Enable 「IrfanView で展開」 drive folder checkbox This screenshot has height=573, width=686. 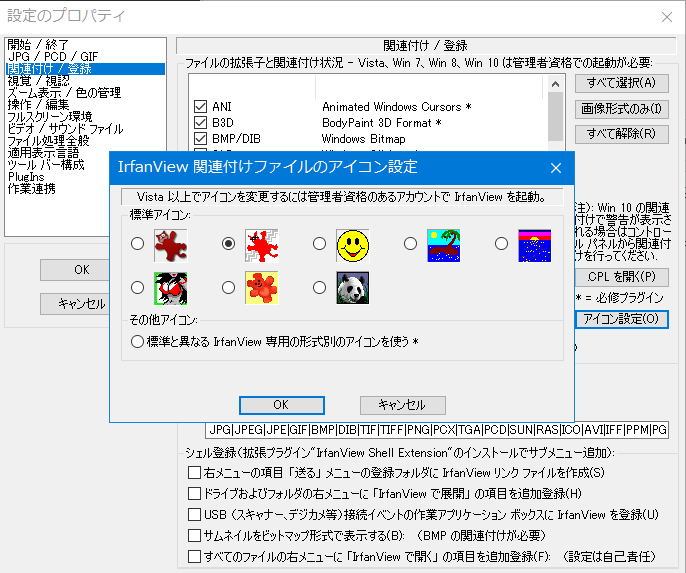tap(194, 493)
